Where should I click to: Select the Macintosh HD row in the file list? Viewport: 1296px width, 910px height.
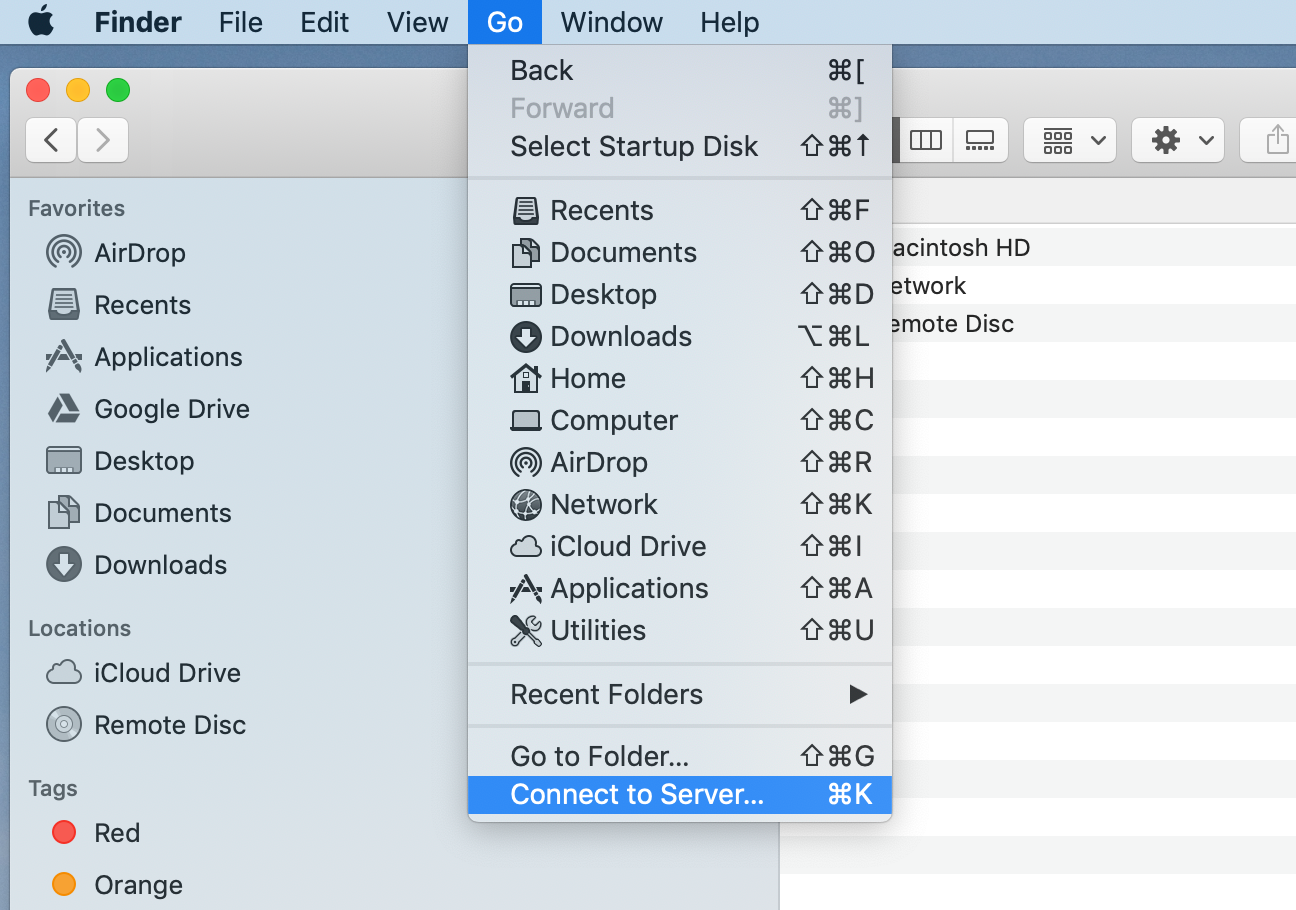[x=1093, y=247]
